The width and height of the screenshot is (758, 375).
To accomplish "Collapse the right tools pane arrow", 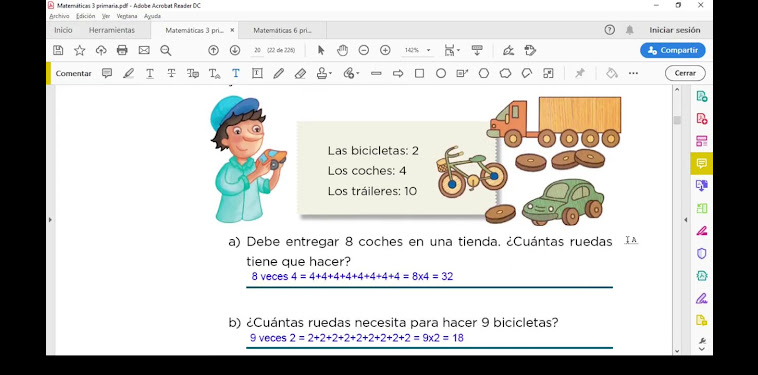I will (x=685, y=220).
